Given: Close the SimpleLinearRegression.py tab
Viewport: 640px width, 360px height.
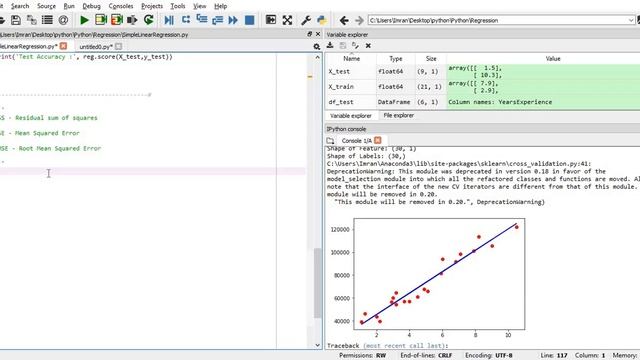Looking at the screenshot, I should tap(63, 46).
